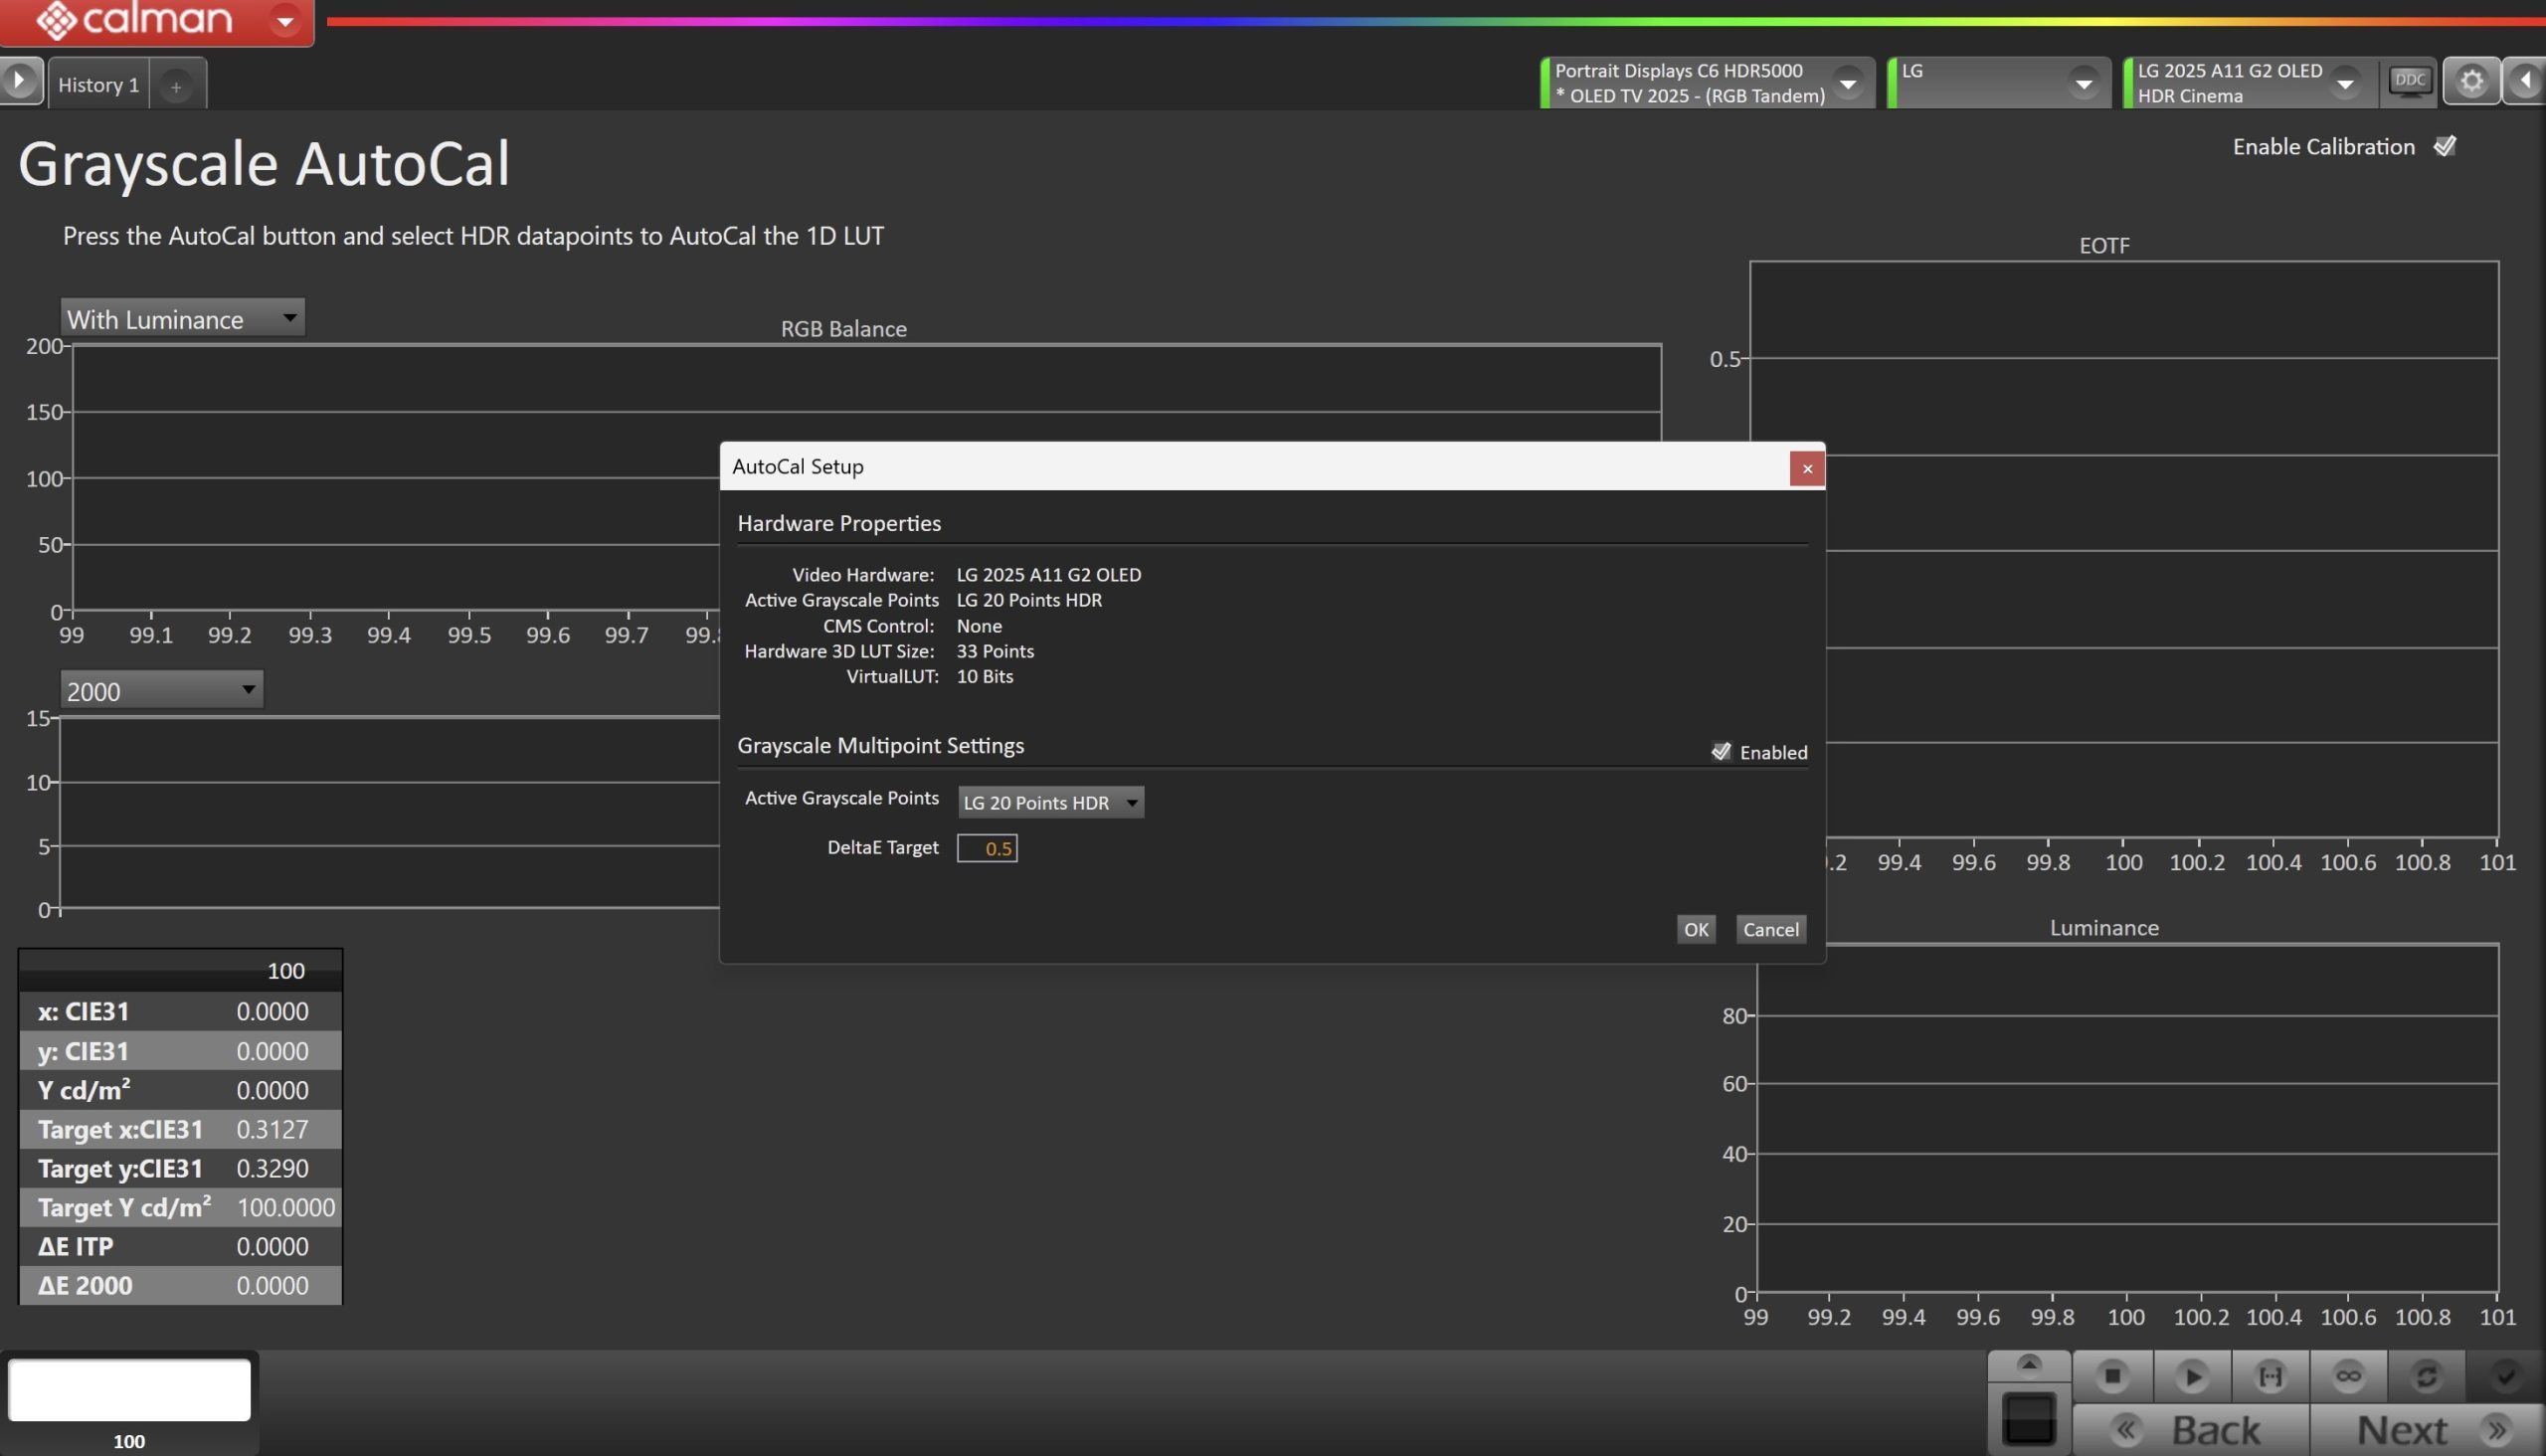Image resolution: width=2546 pixels, height=1456 pixels.
Task: Expand the left side panel arrow
Action: (x=20, y=80)
